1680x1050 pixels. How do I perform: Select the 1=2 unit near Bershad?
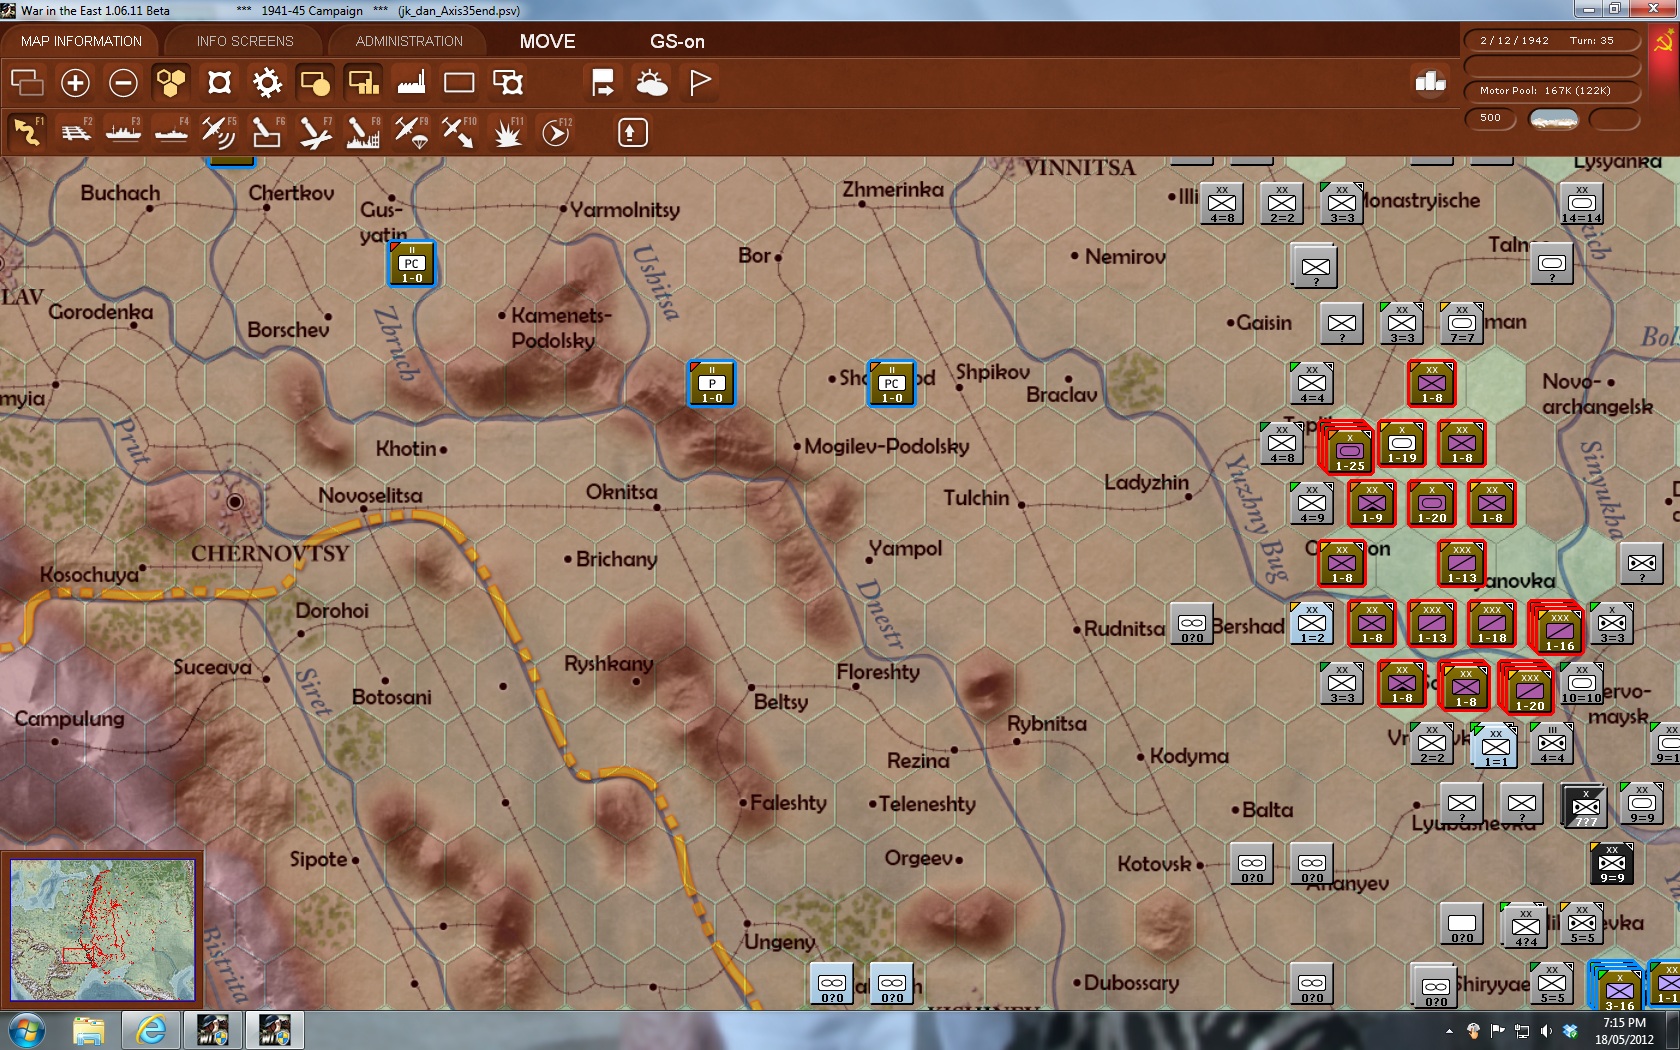(x=1311, y=624)
